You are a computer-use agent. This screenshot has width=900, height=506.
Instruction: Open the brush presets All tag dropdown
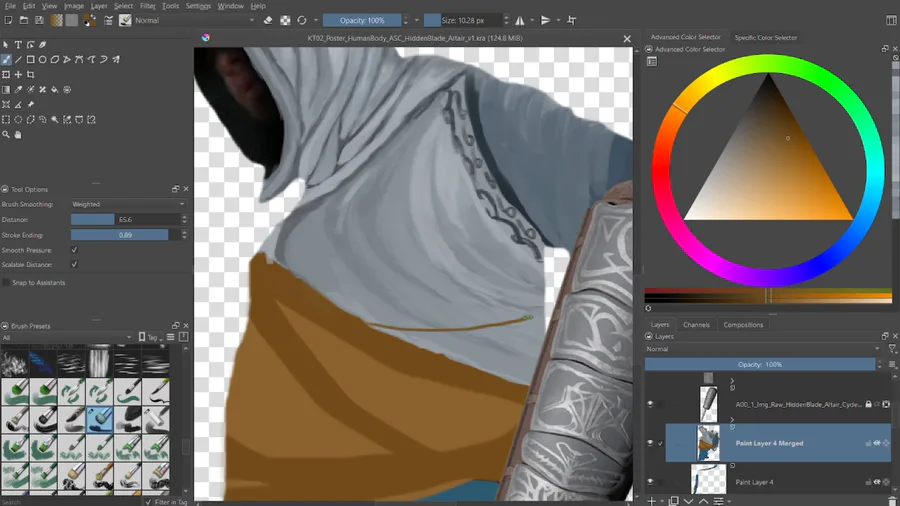click(x=67, y=337)
